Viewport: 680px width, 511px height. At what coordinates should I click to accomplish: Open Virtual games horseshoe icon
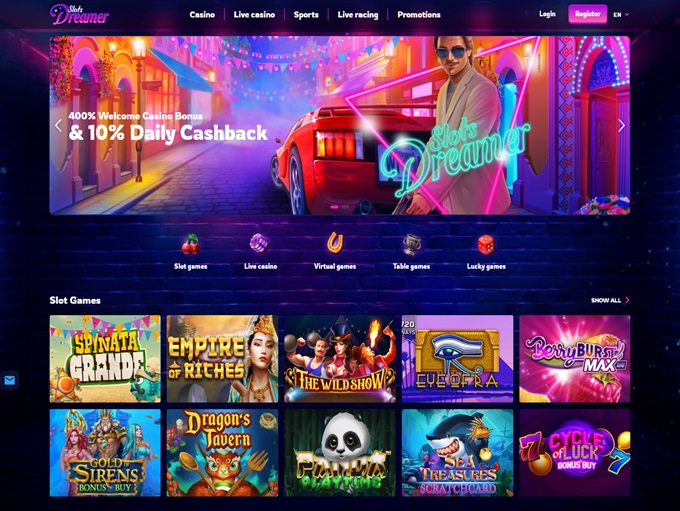point(335,243)
